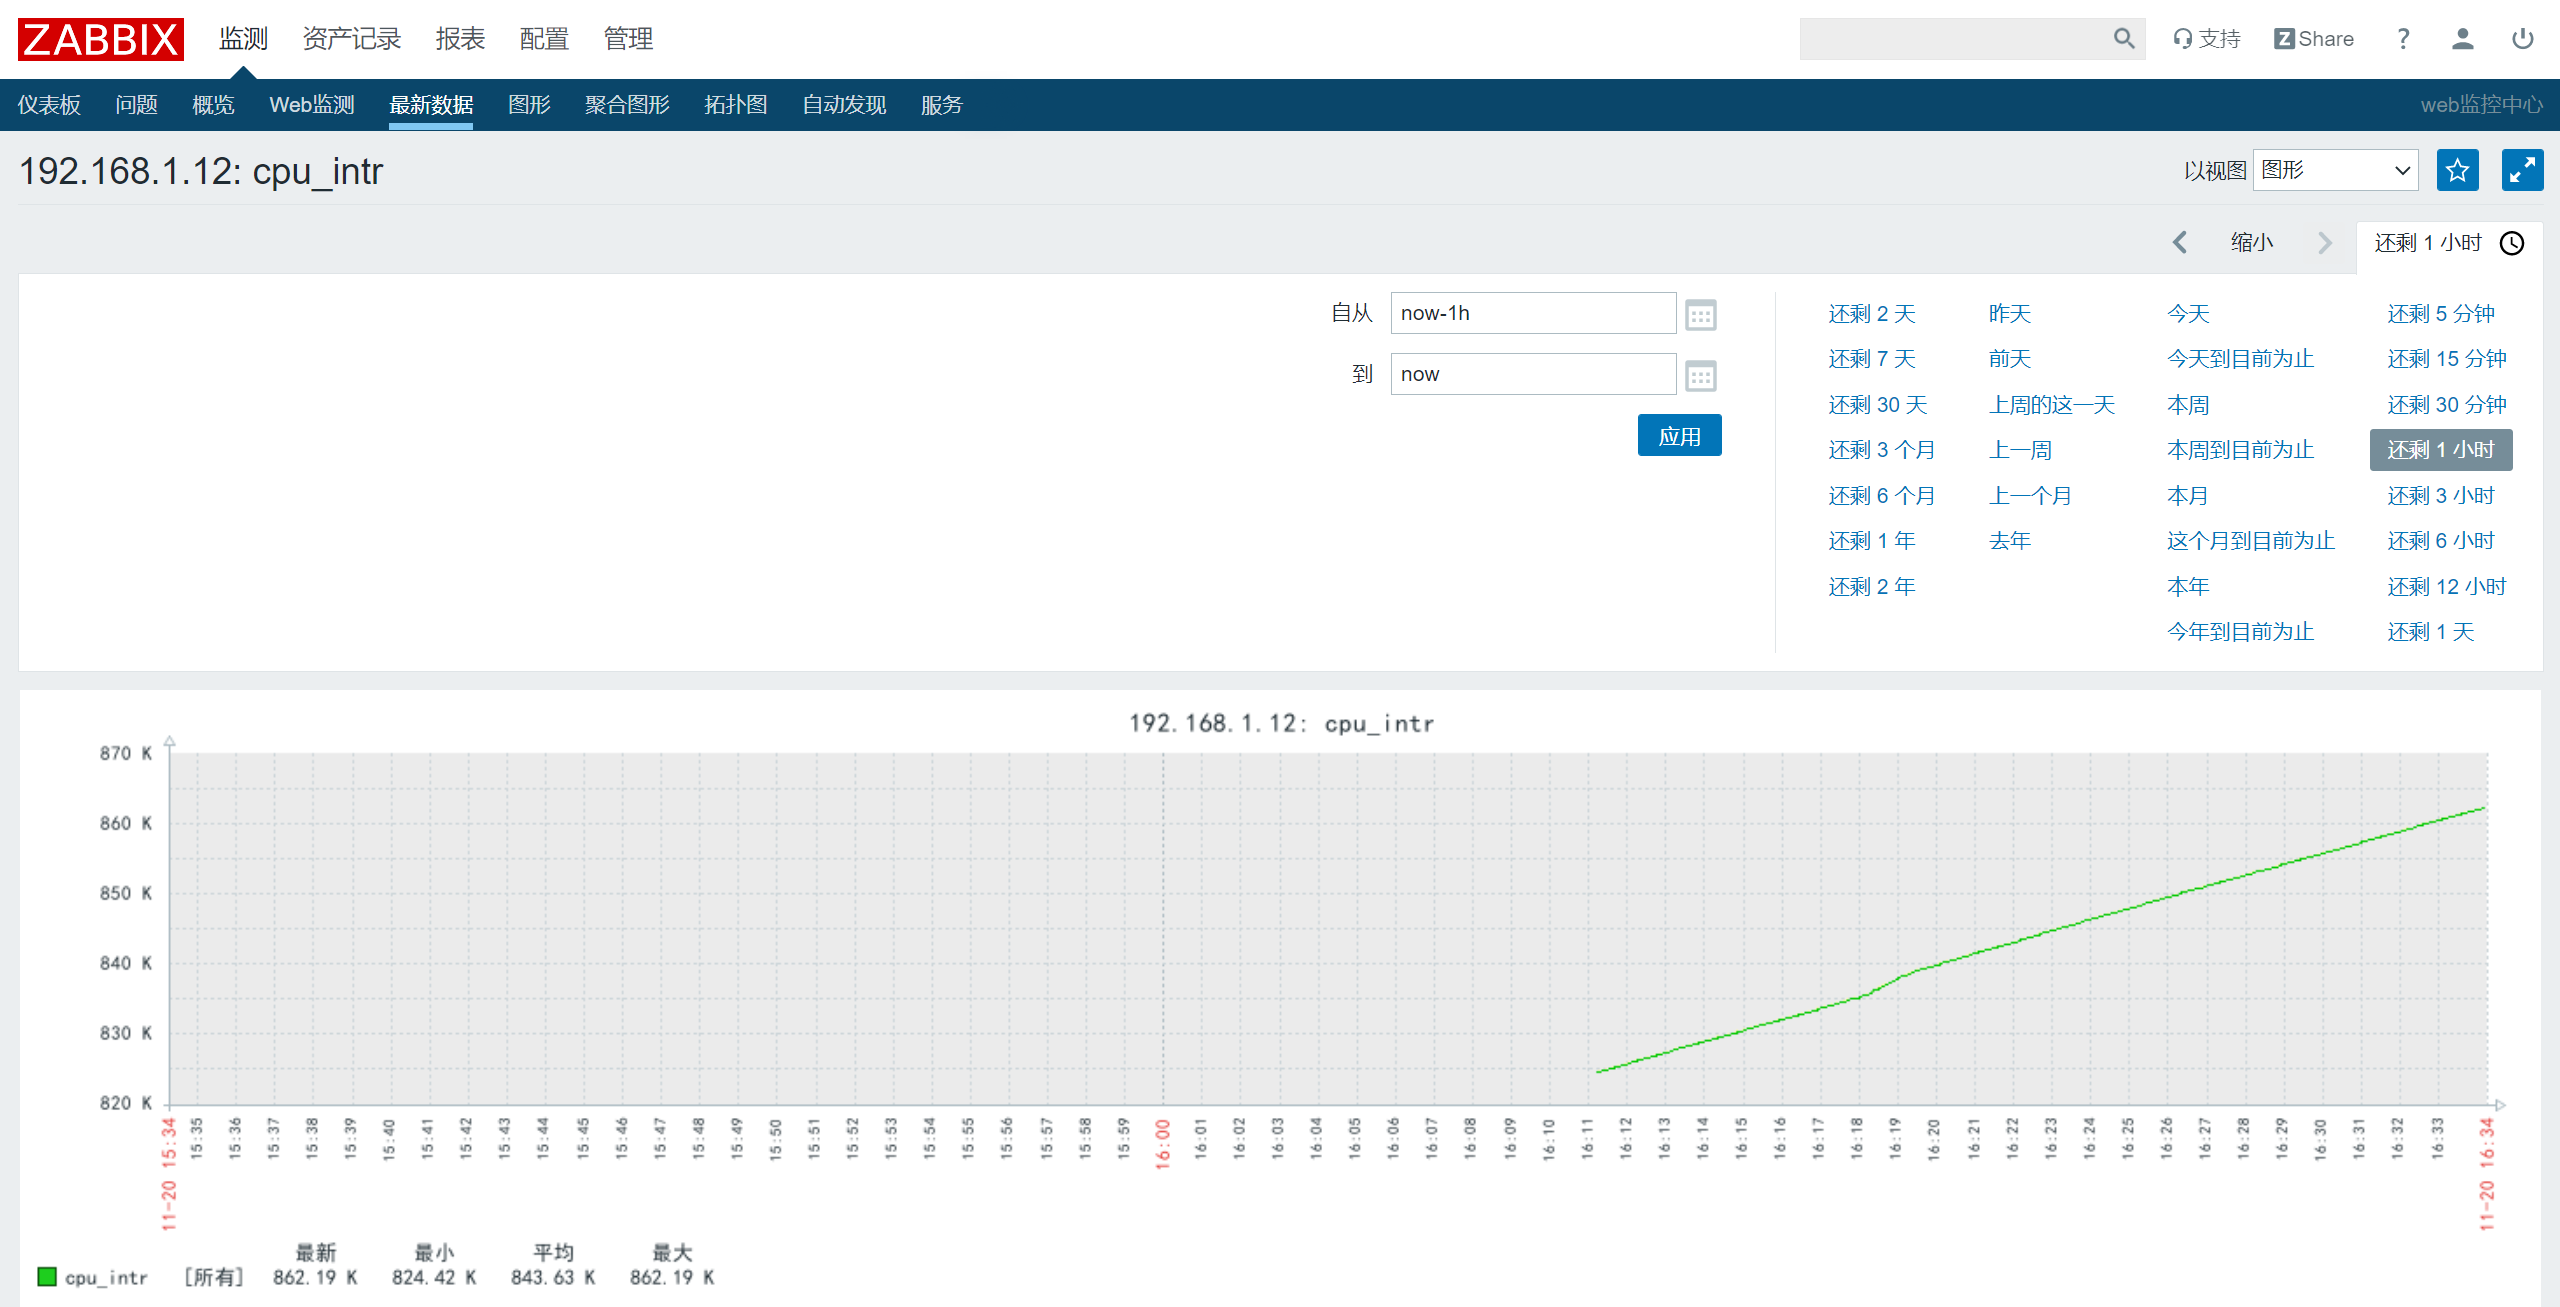Go to 概览 submenu

[214, 105]
